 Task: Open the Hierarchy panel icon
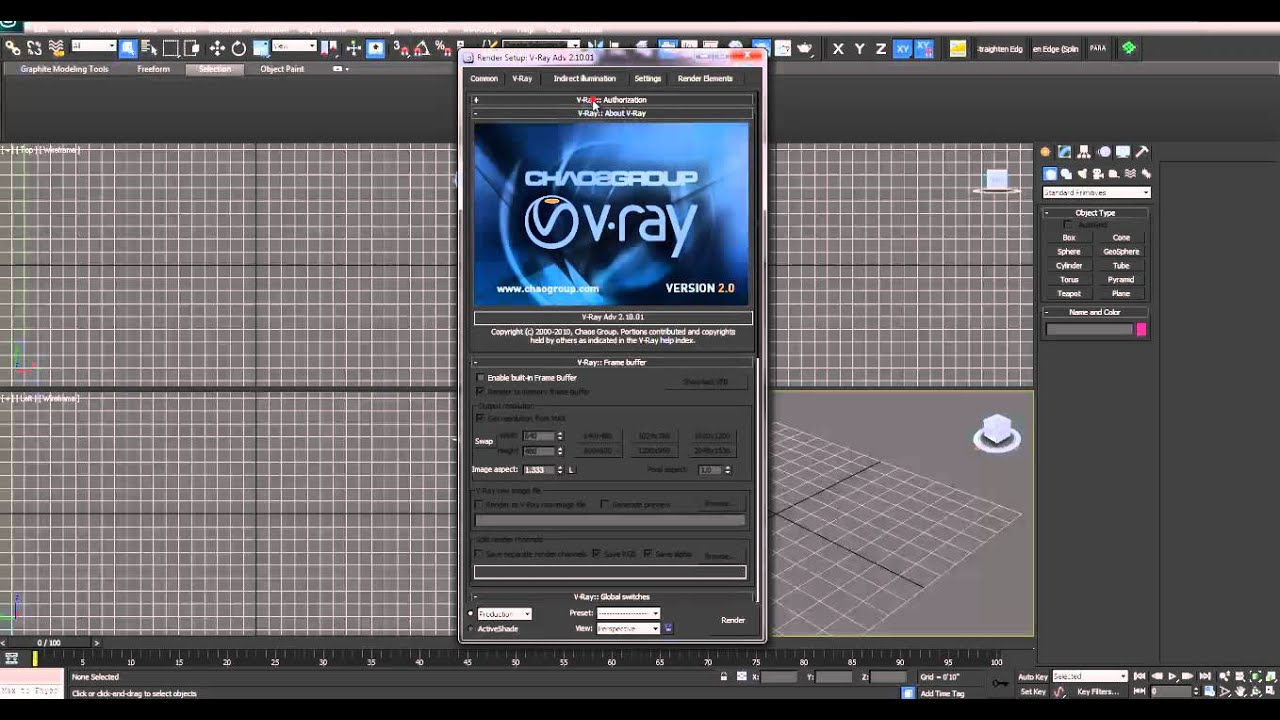(x=1084, y=152)
